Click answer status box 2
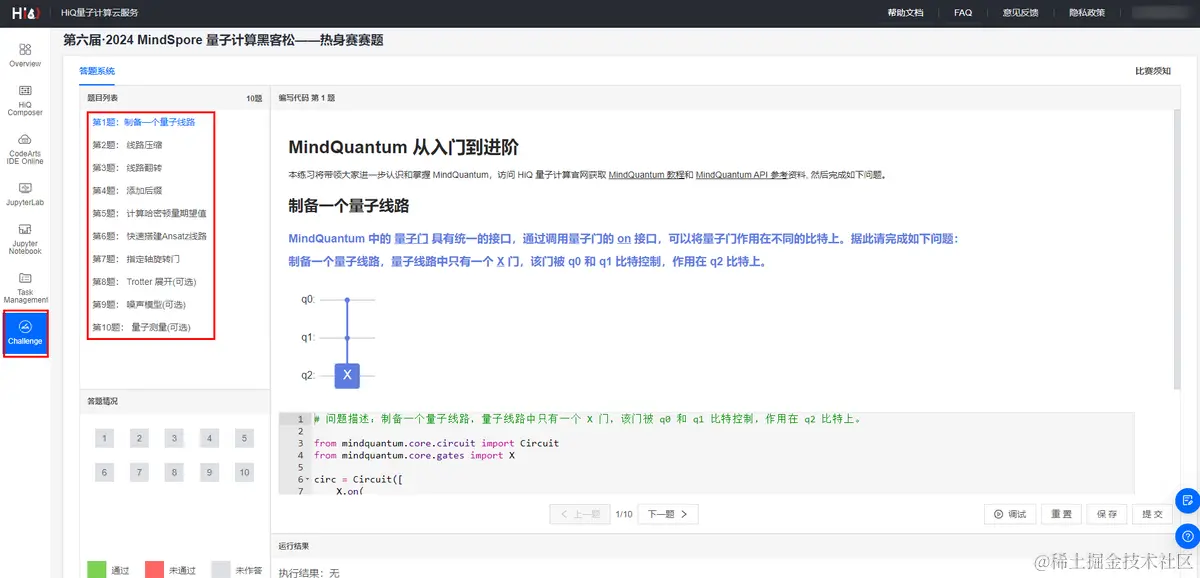The image size is (1200, 578). (140, 438)
